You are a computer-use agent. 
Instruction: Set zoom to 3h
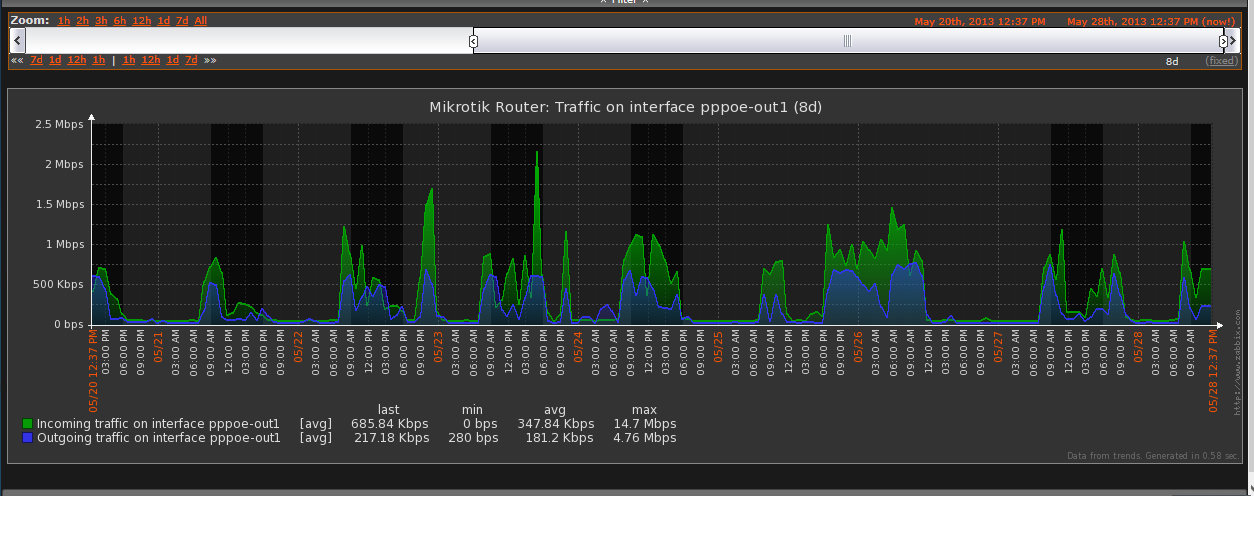pyautogui.click(x=101, y=21)
